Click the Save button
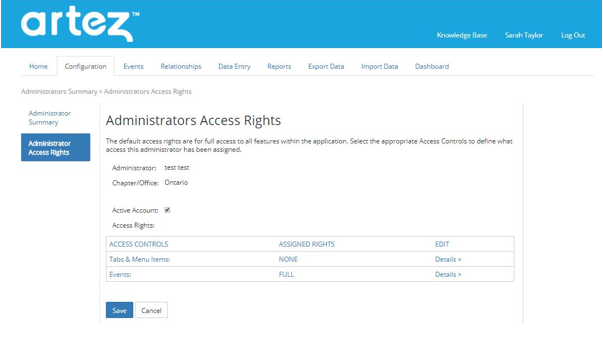The width and height of the screenshot is (603, 360). tap(119, 310)
